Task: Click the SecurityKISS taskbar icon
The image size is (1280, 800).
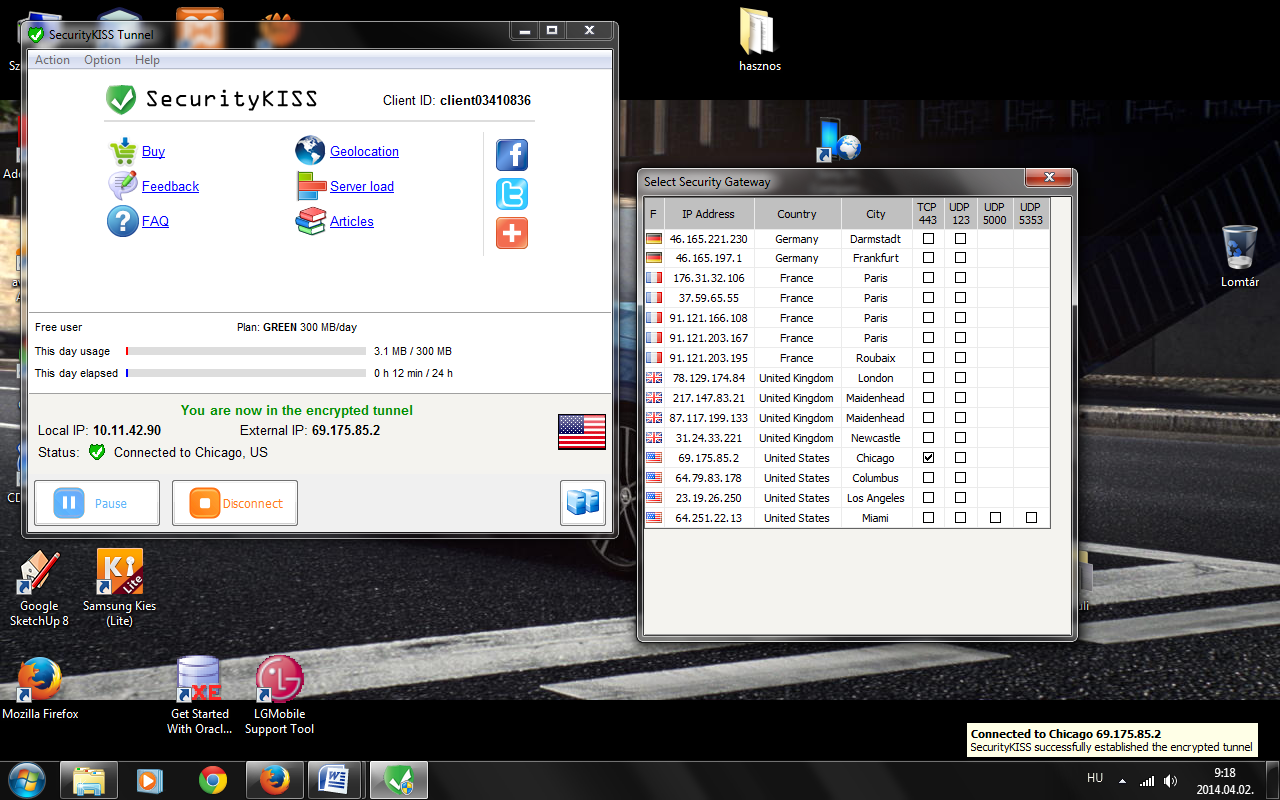Action: point(399,780)
